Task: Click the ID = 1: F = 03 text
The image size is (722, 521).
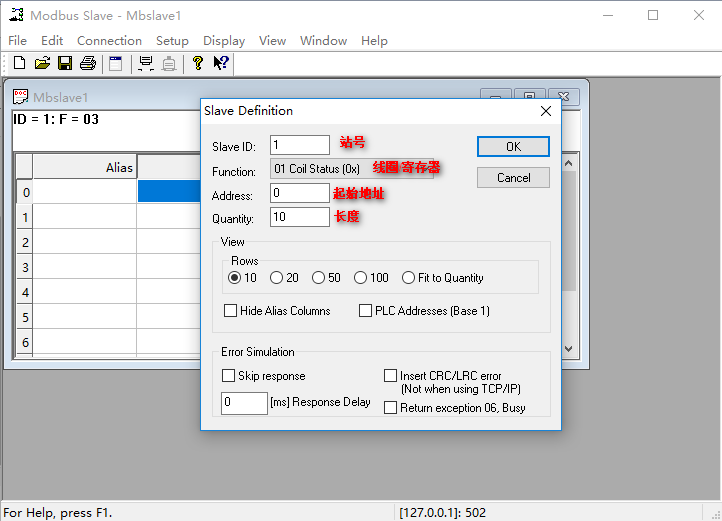Action: click(x=56, y=119)
